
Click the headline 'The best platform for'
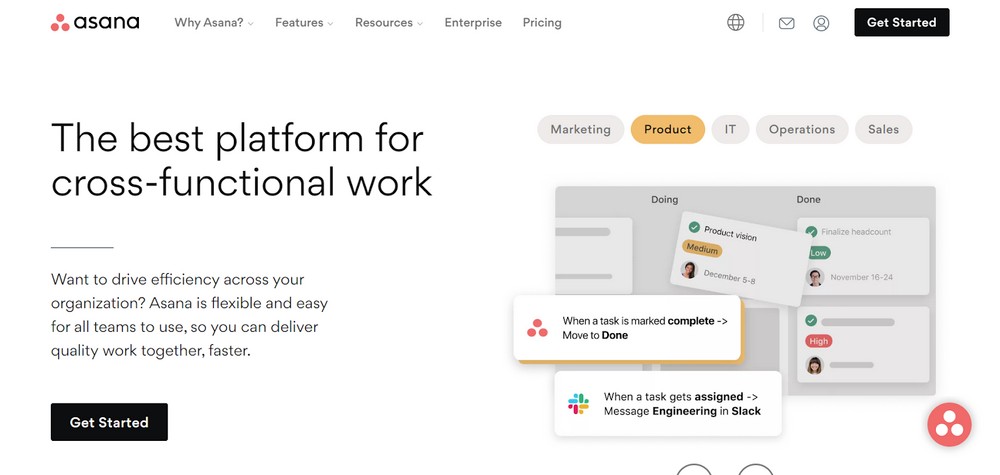(237, 137)
